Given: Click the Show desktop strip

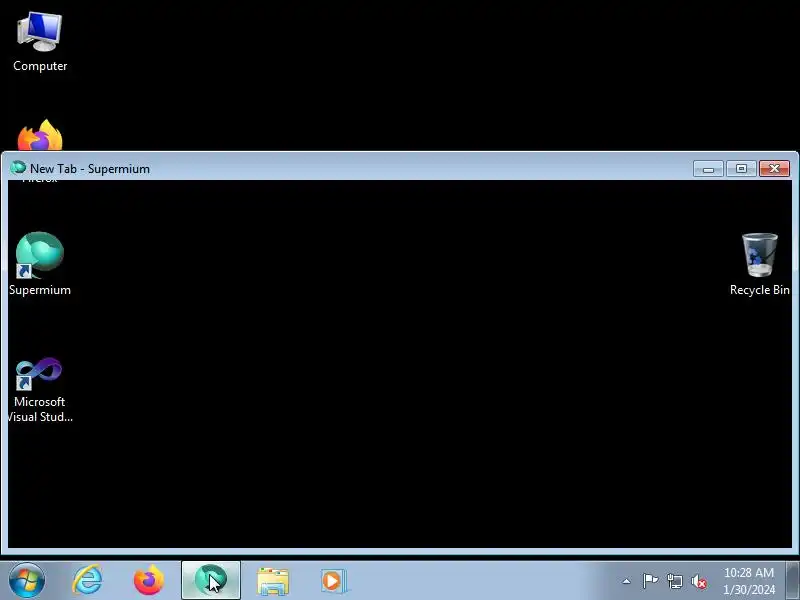Looking at the screenshot, I should tap(793, 581).
